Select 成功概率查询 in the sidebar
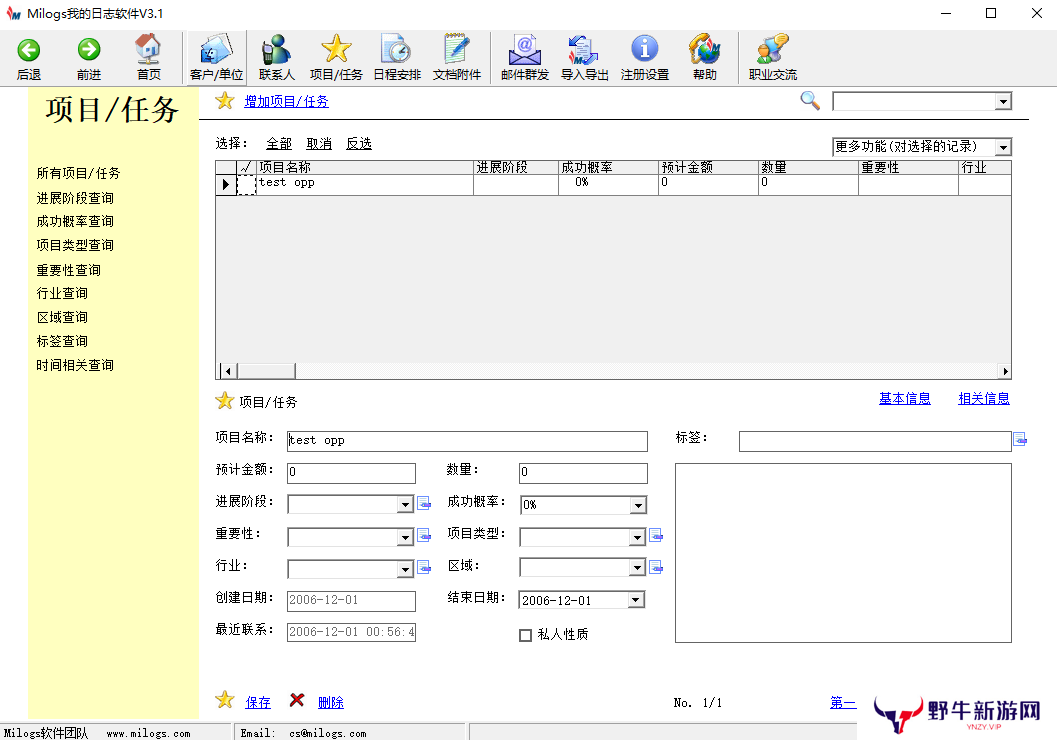Viewport: 1057px width, 740px height. (x=75, y=221)
